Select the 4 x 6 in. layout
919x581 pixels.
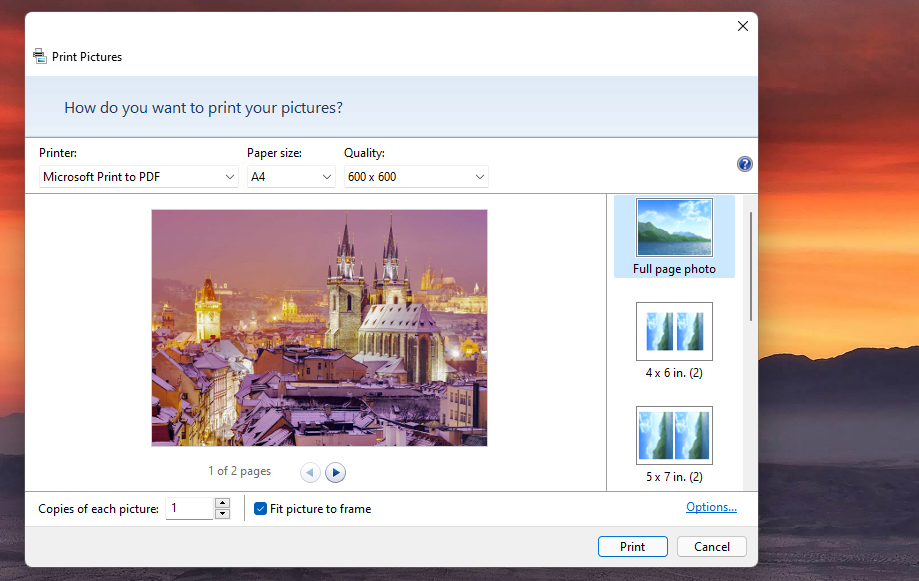pyautogui.click(x=674, y=330)
